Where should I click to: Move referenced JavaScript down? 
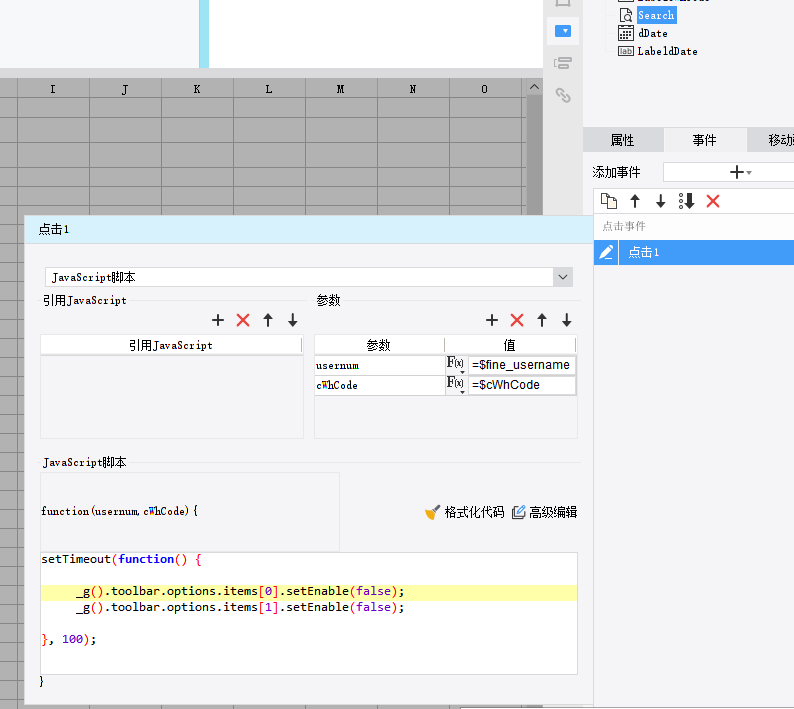pyautogui.click(x=293, y=320)
